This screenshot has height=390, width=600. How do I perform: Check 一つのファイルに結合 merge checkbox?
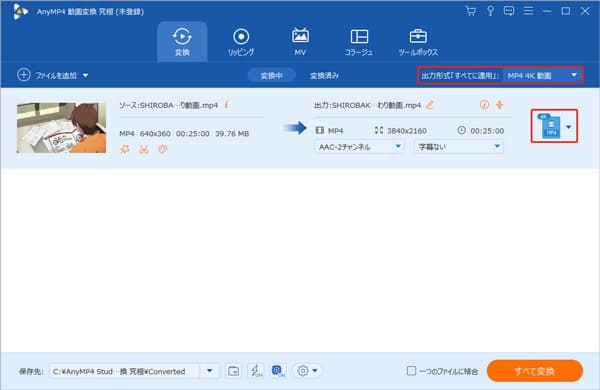point(411,371)
